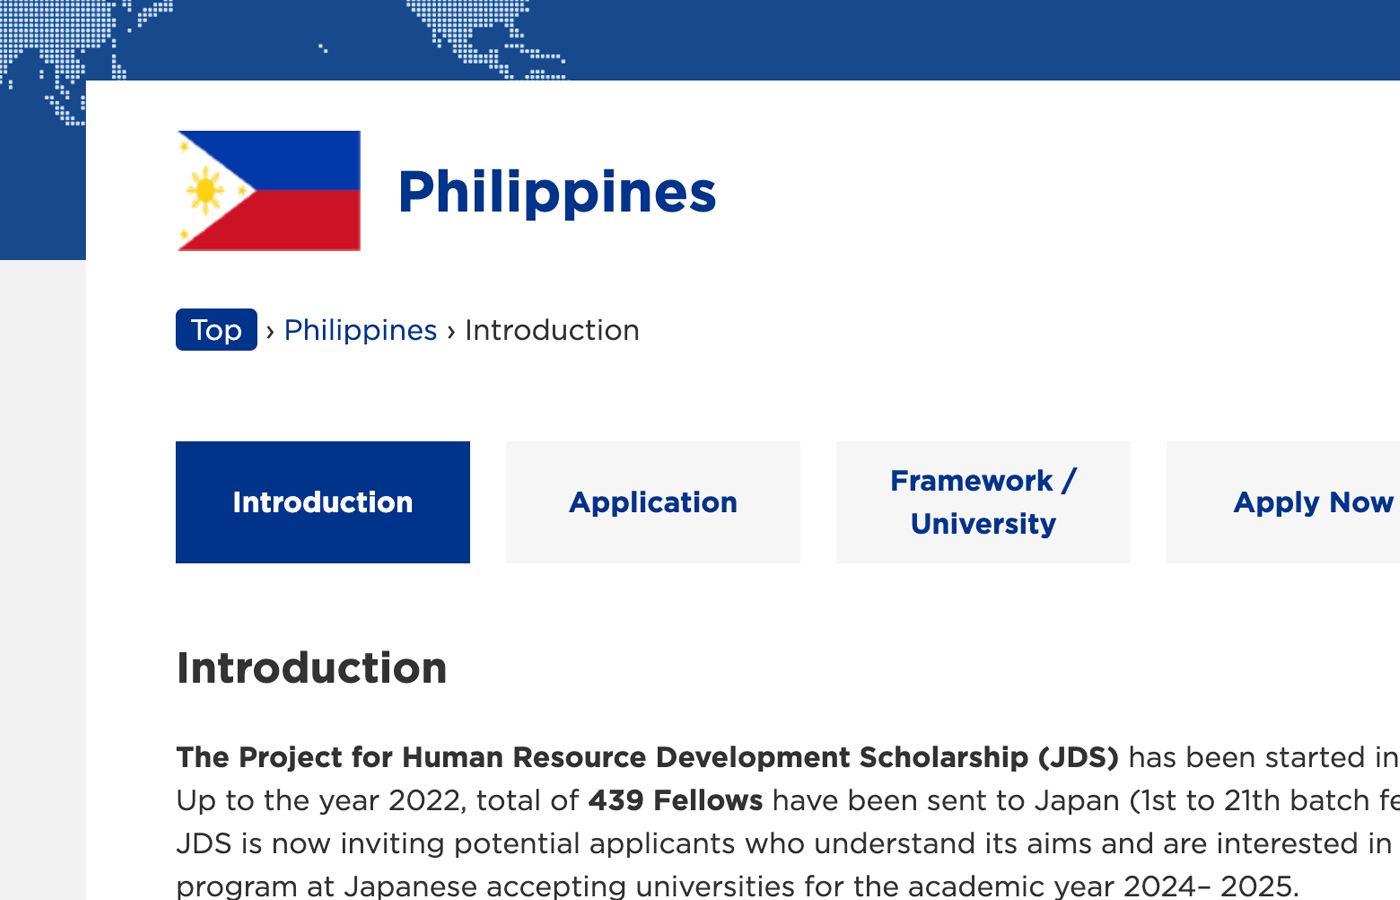Viewport: 1400px width, 900px height.
Task: Click the Introduction section heading
Action: (312, 668)
